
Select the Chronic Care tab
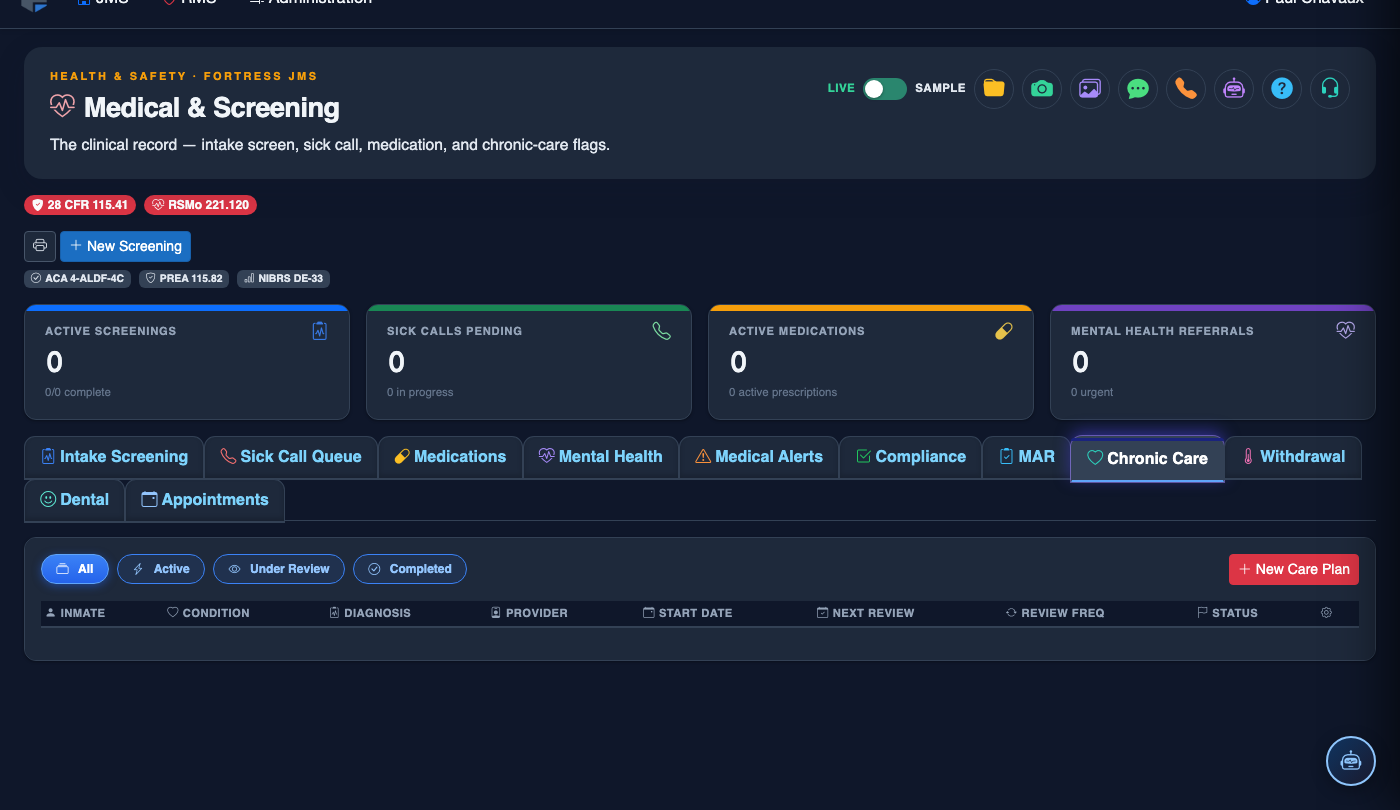pos(1147,459)
